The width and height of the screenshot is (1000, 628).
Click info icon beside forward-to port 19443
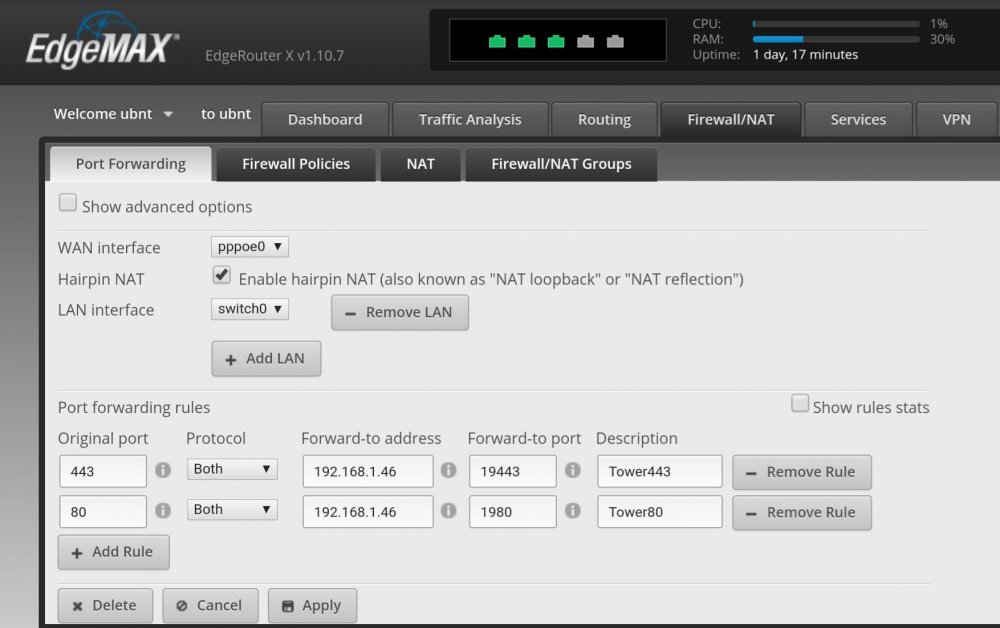coord(573,471)
